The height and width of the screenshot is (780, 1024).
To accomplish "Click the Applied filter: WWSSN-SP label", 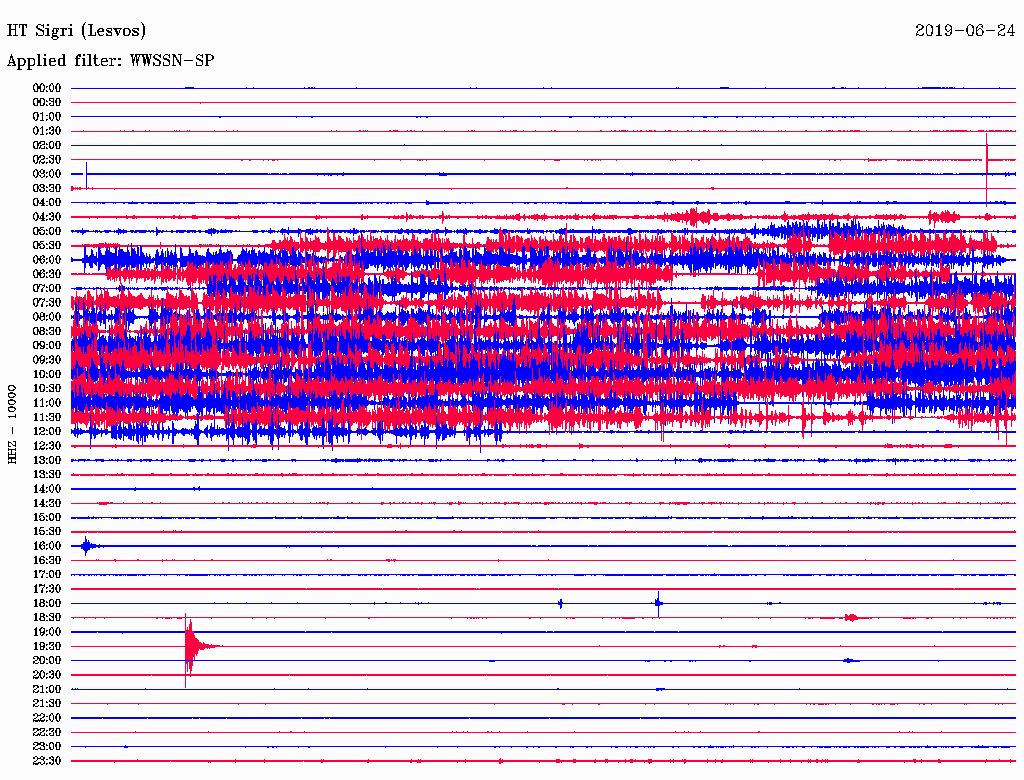I will 110,61.
